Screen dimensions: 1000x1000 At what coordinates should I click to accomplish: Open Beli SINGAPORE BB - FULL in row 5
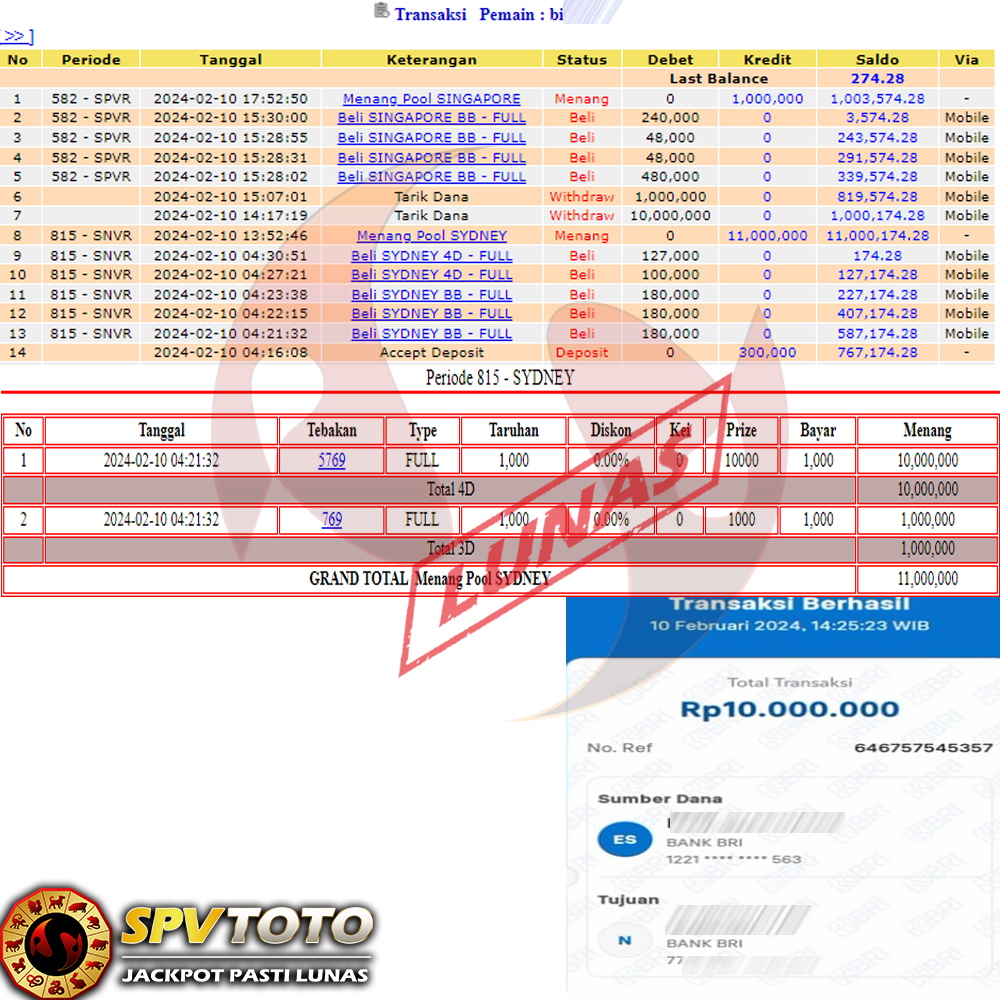pyautogui.click(x=431, y=177)
